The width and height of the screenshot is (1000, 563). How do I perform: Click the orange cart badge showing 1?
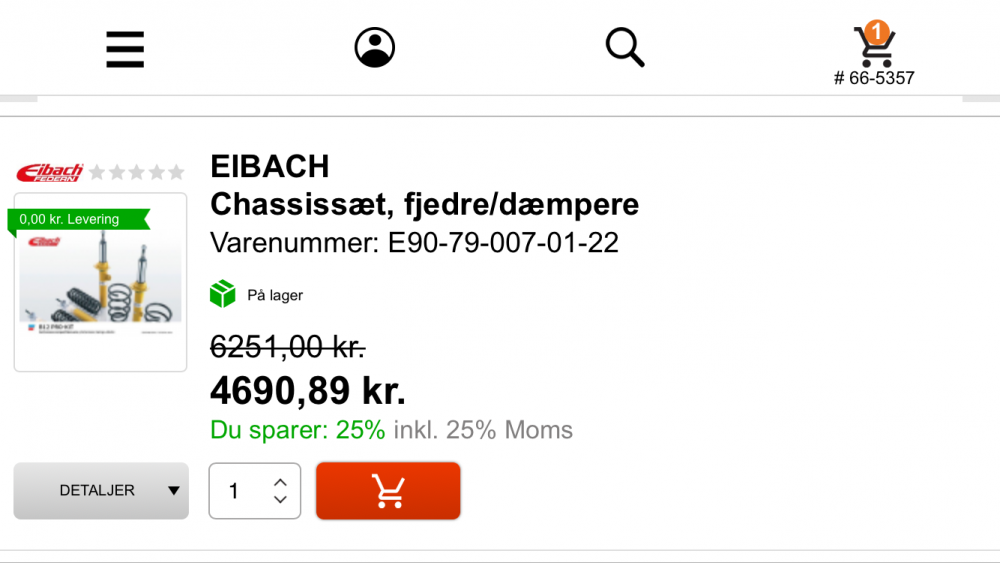878,31
